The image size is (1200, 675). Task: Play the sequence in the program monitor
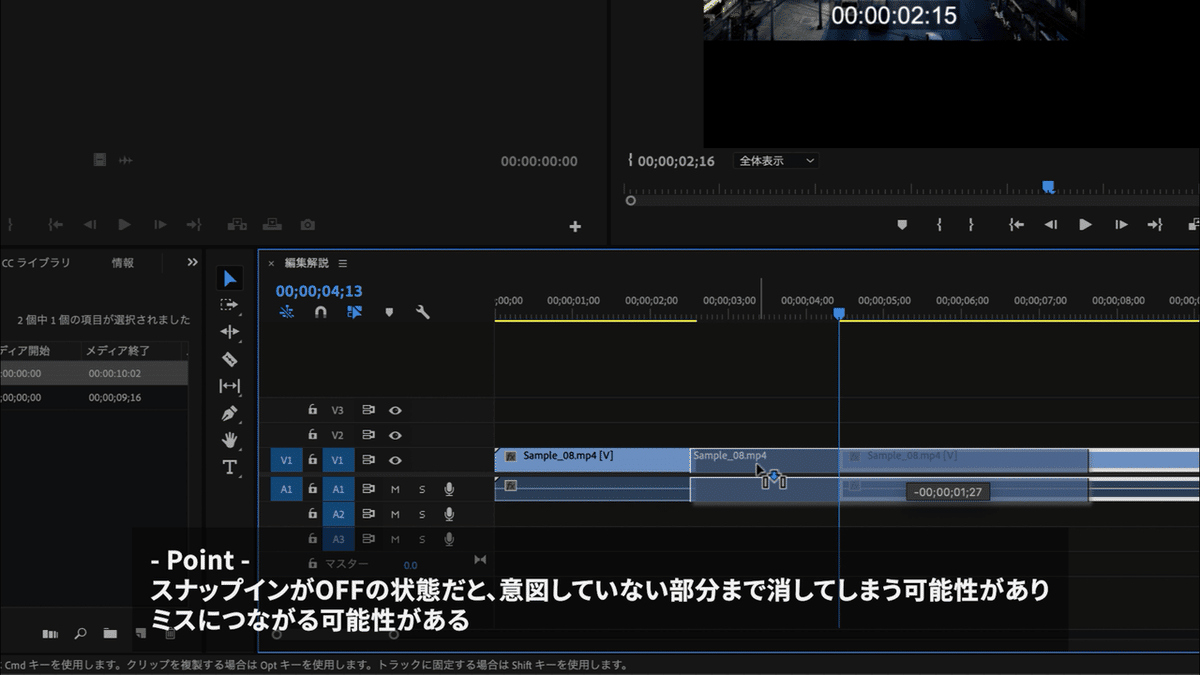click(1085, 225)
